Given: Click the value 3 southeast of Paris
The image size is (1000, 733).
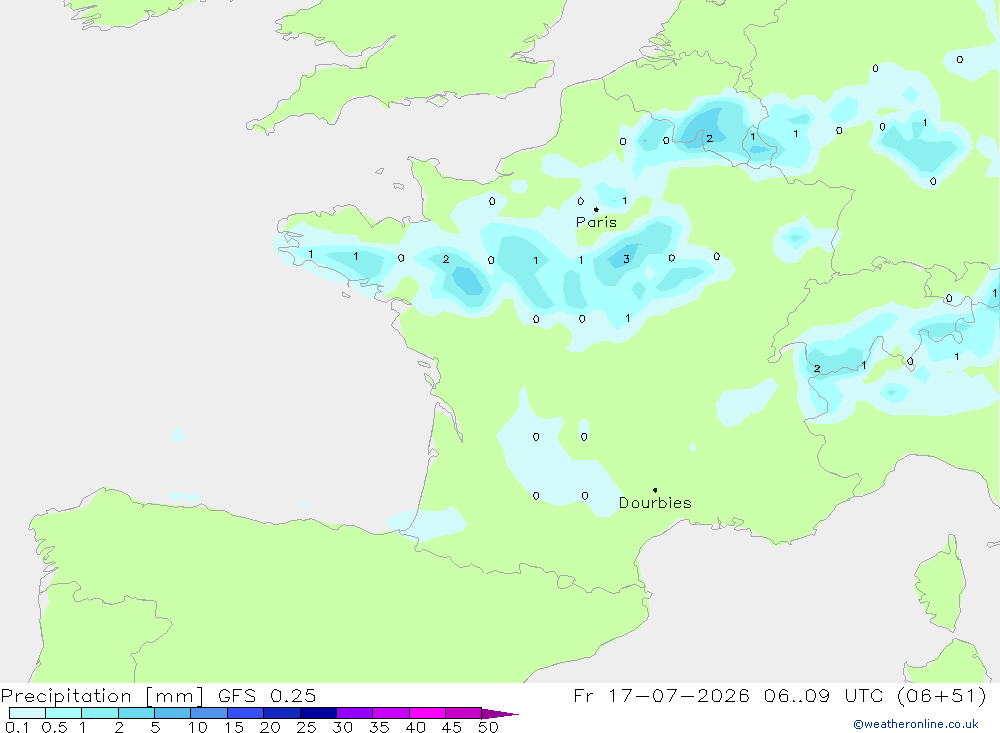Looking at the screenshot, I should point(626,259).
